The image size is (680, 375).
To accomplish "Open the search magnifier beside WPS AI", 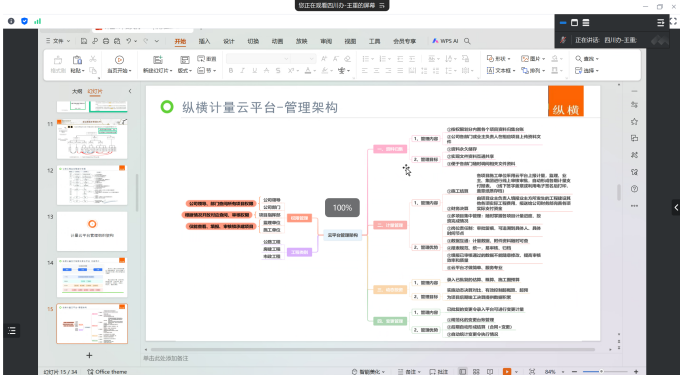I will point(467,41).
